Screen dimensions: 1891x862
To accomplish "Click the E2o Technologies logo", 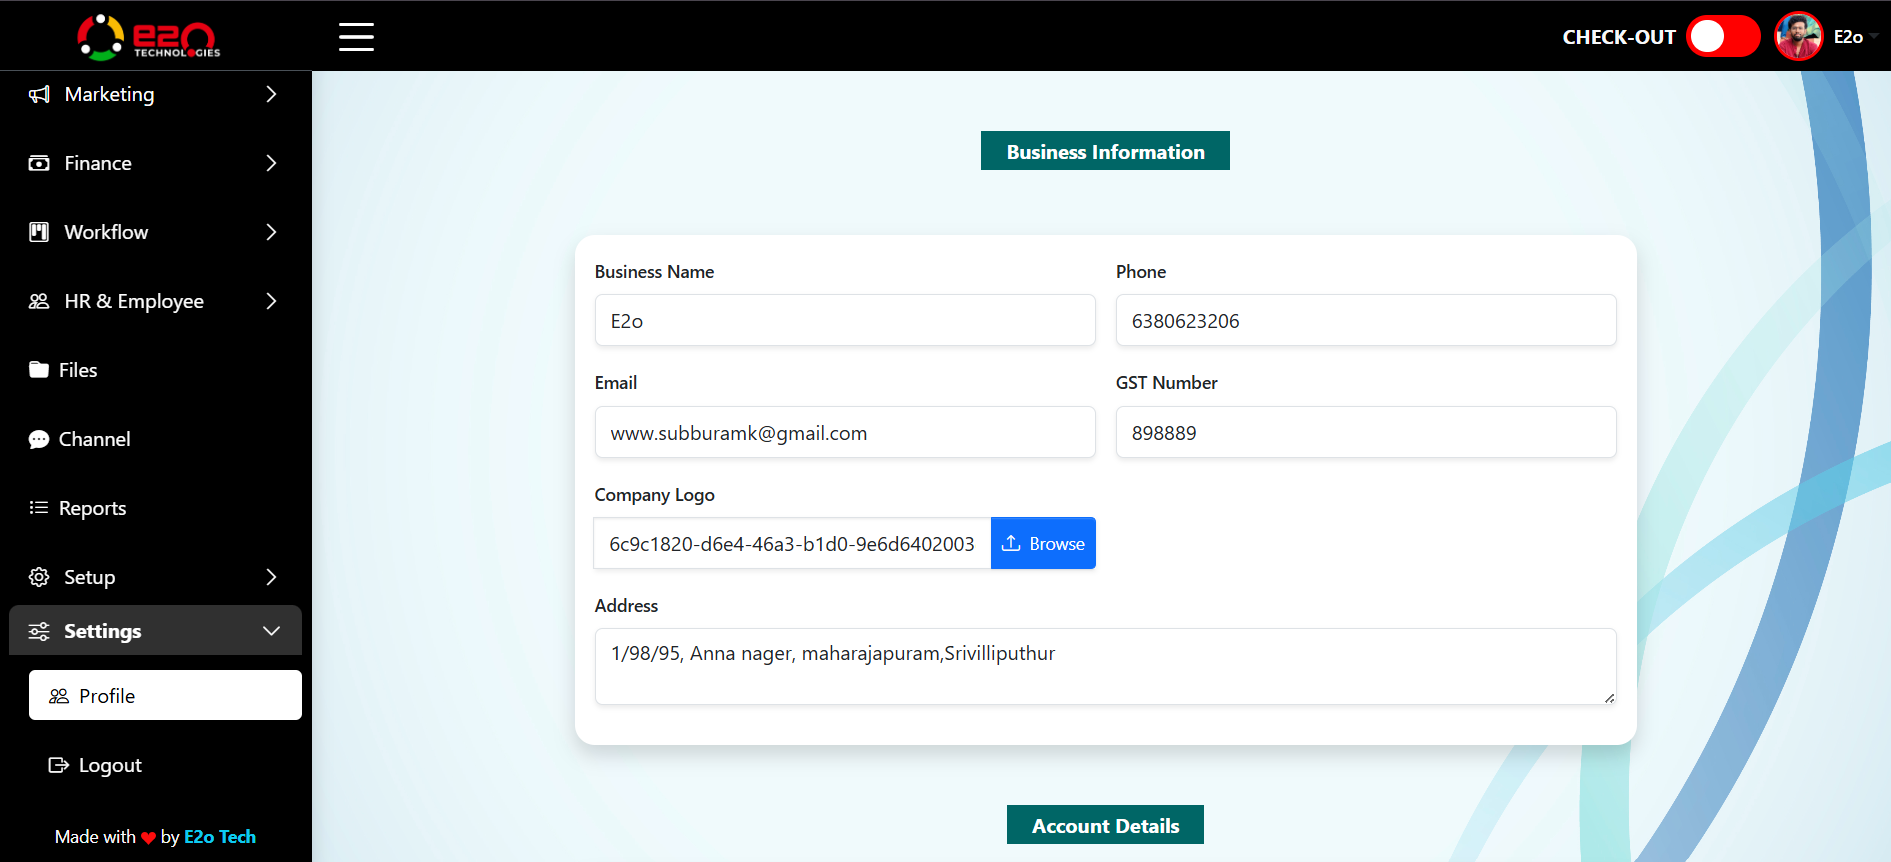I will [x=149, y=37].
